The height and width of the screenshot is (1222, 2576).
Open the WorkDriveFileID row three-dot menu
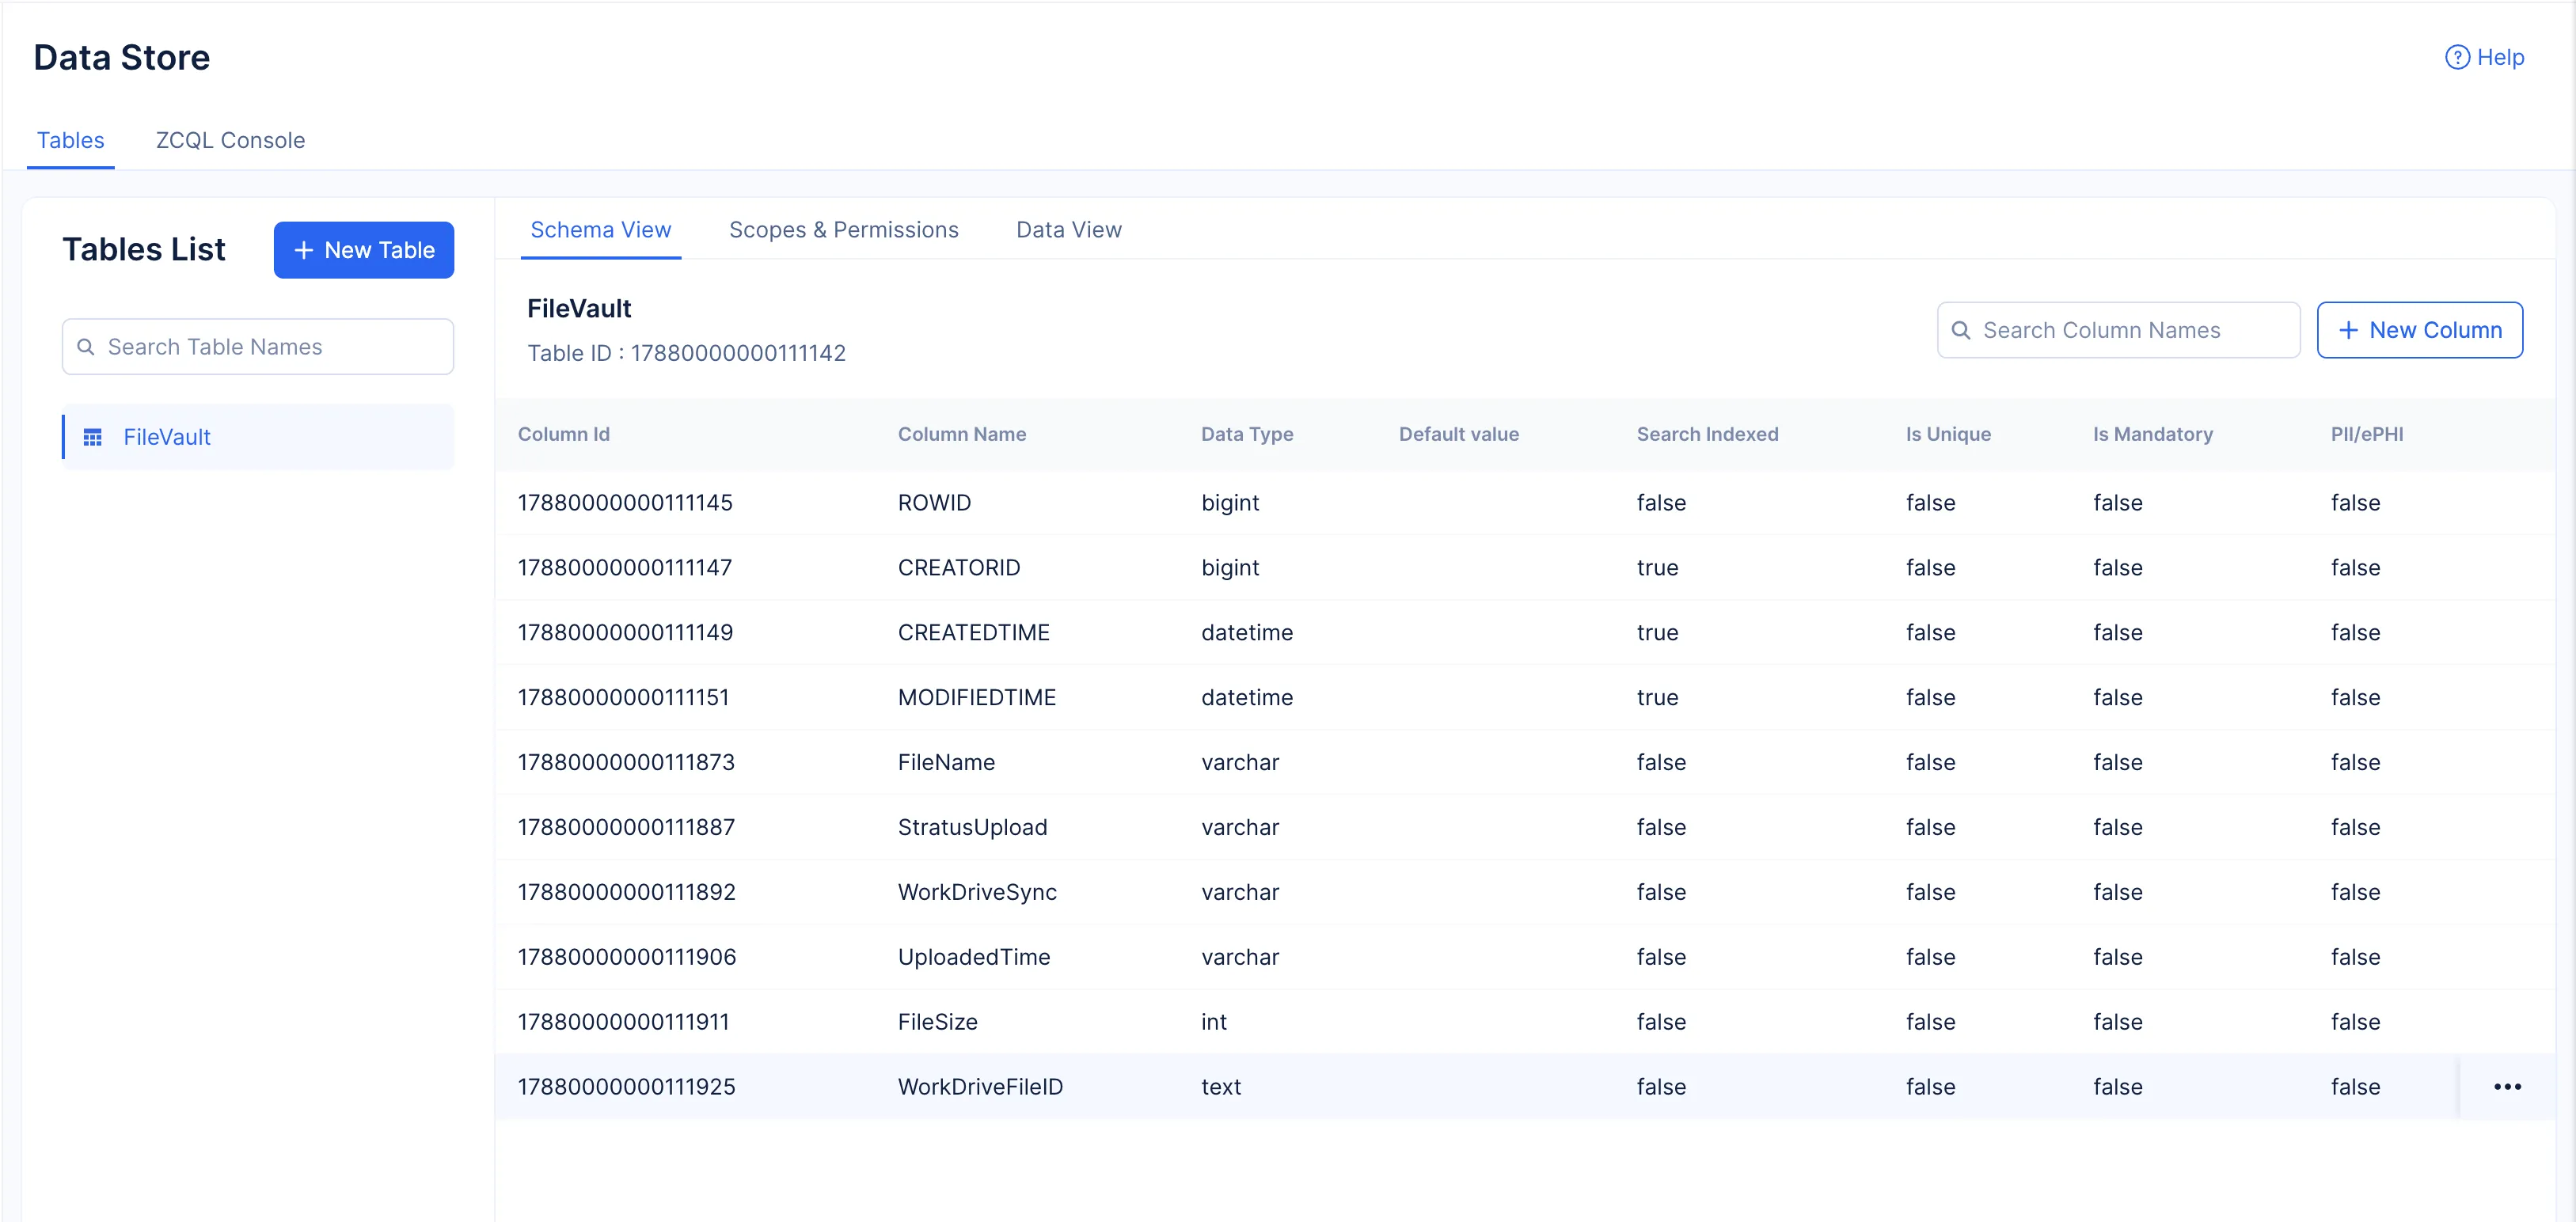[x=2506, y=1086]
